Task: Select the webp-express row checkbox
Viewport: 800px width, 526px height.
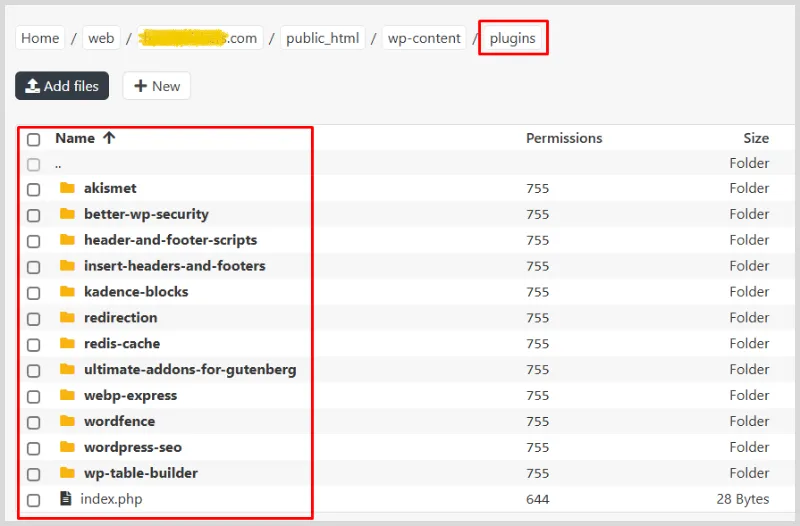Action: (x=34, y=396)
